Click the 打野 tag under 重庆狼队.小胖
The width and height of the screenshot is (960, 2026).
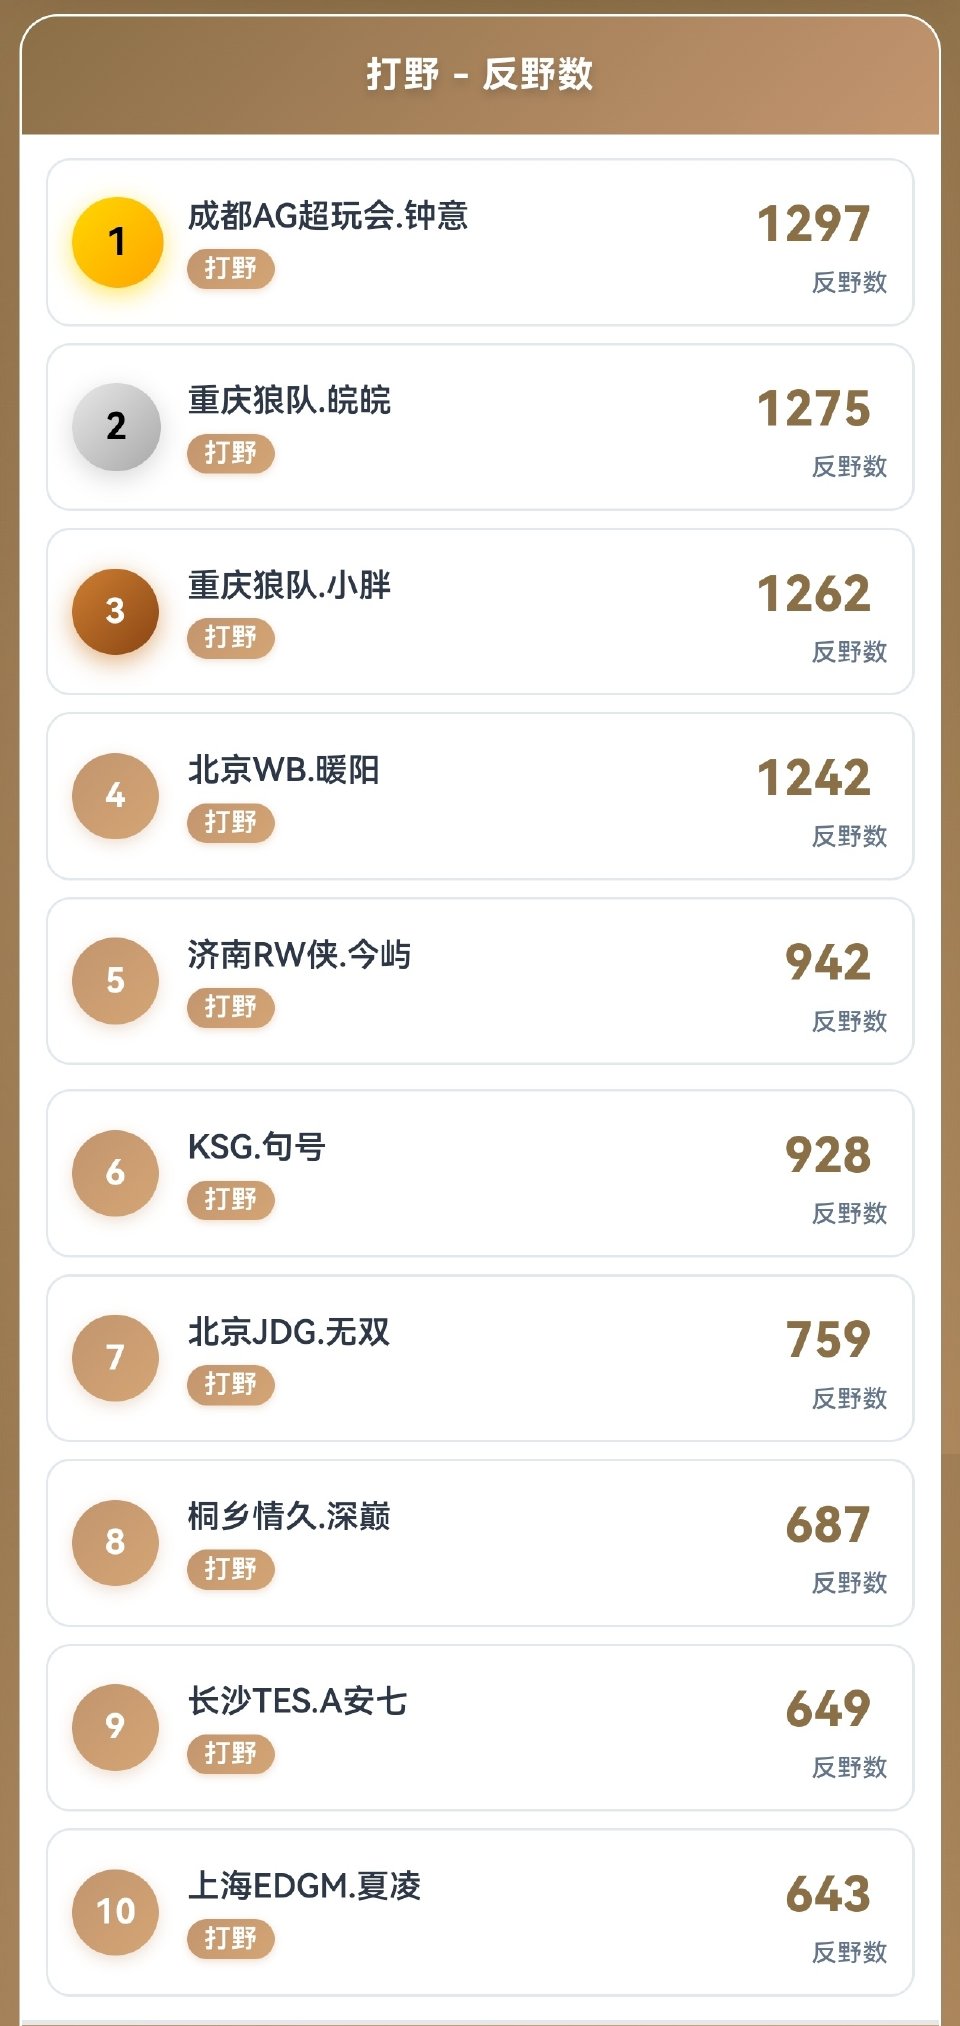[231, 638]
